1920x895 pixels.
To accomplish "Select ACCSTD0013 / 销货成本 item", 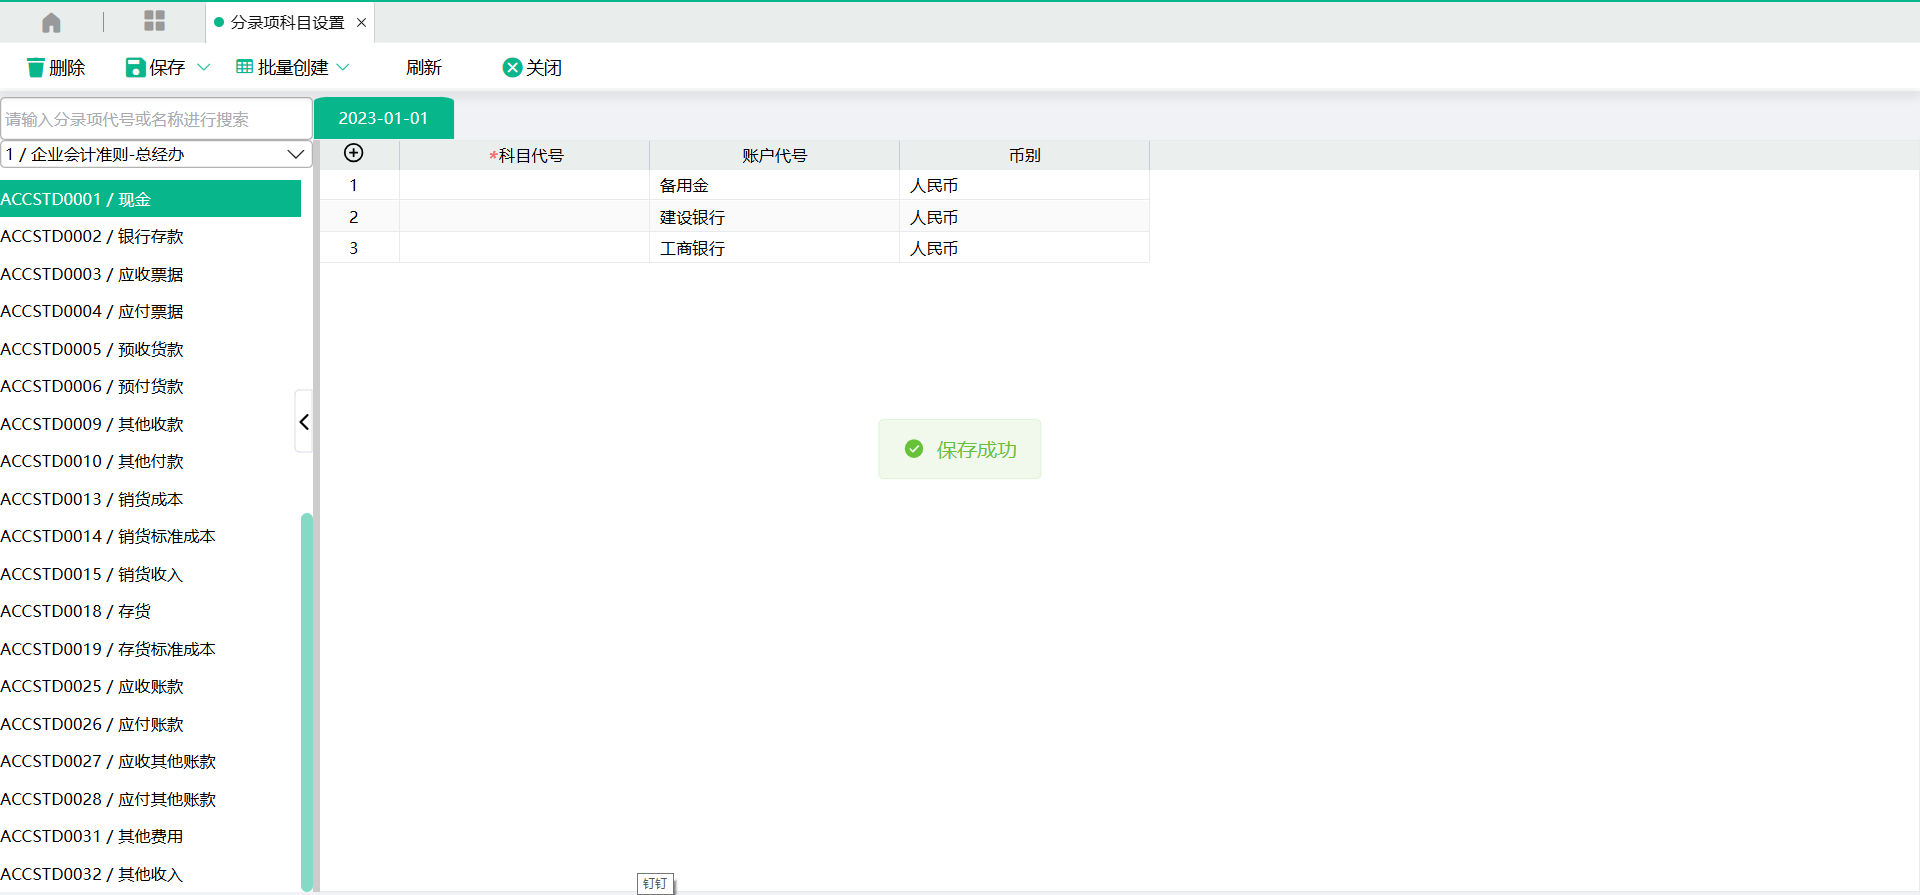I will [150, 499].
